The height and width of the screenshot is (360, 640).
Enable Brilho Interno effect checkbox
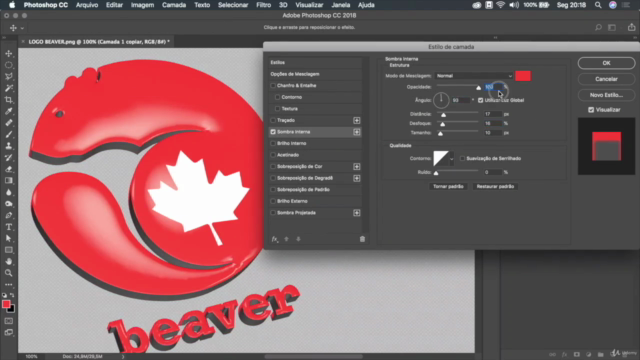pos(273,143)
